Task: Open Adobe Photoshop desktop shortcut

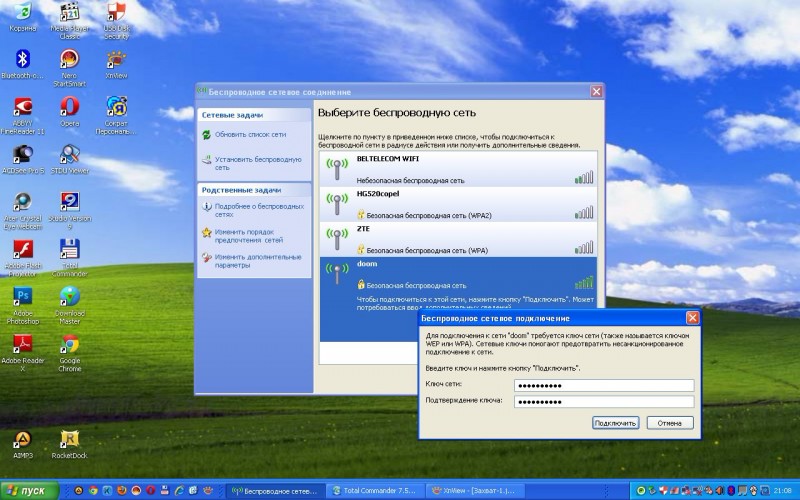Action: pos(22,306)
